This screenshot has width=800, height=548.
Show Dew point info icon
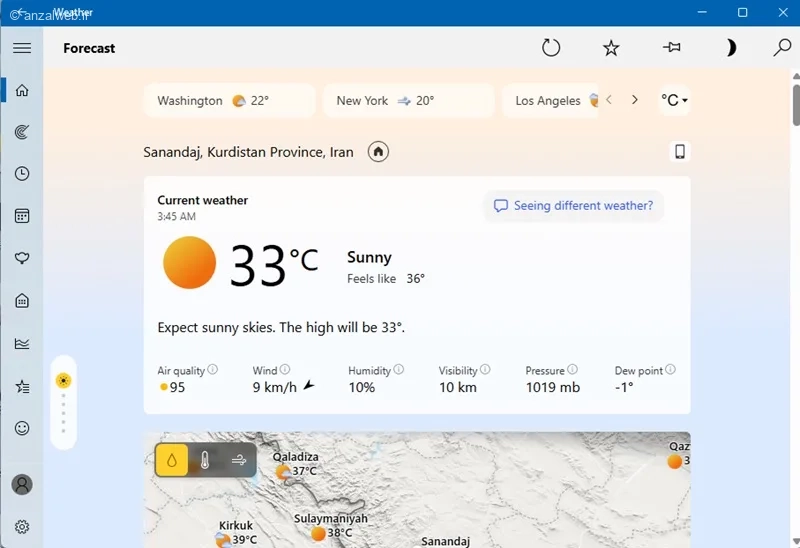point(670,369)
